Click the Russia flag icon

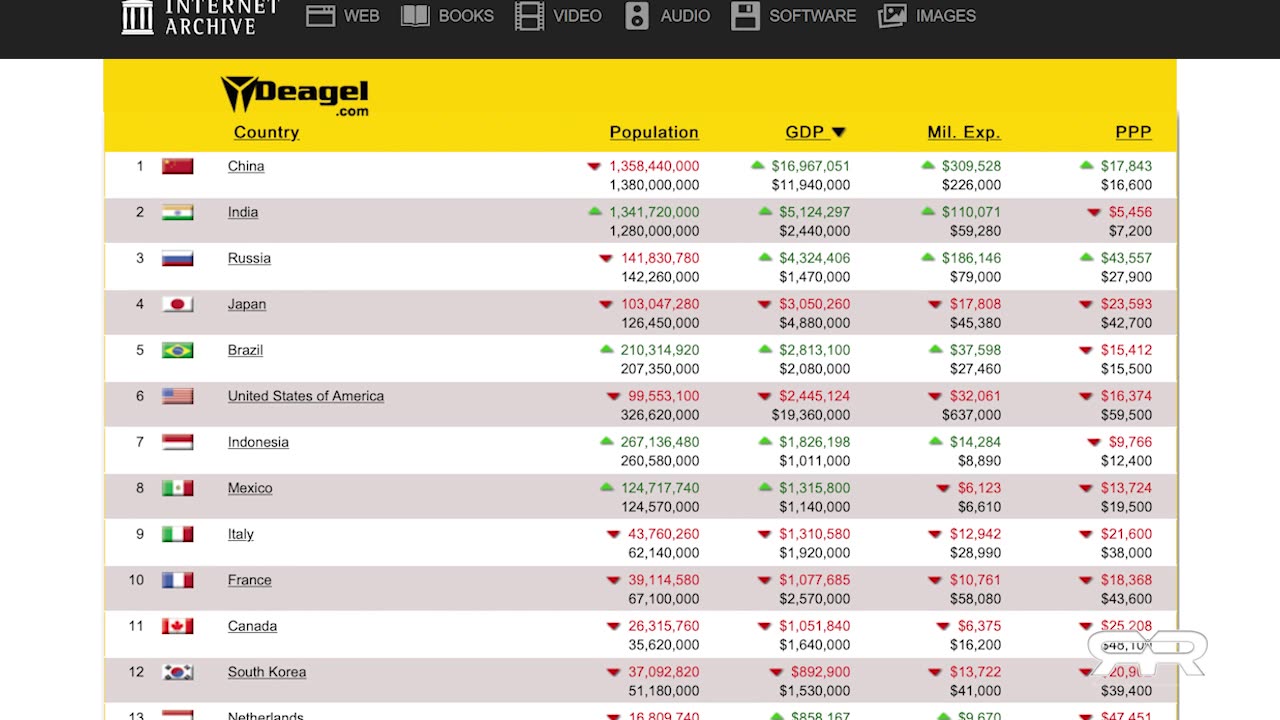(178, 258)
